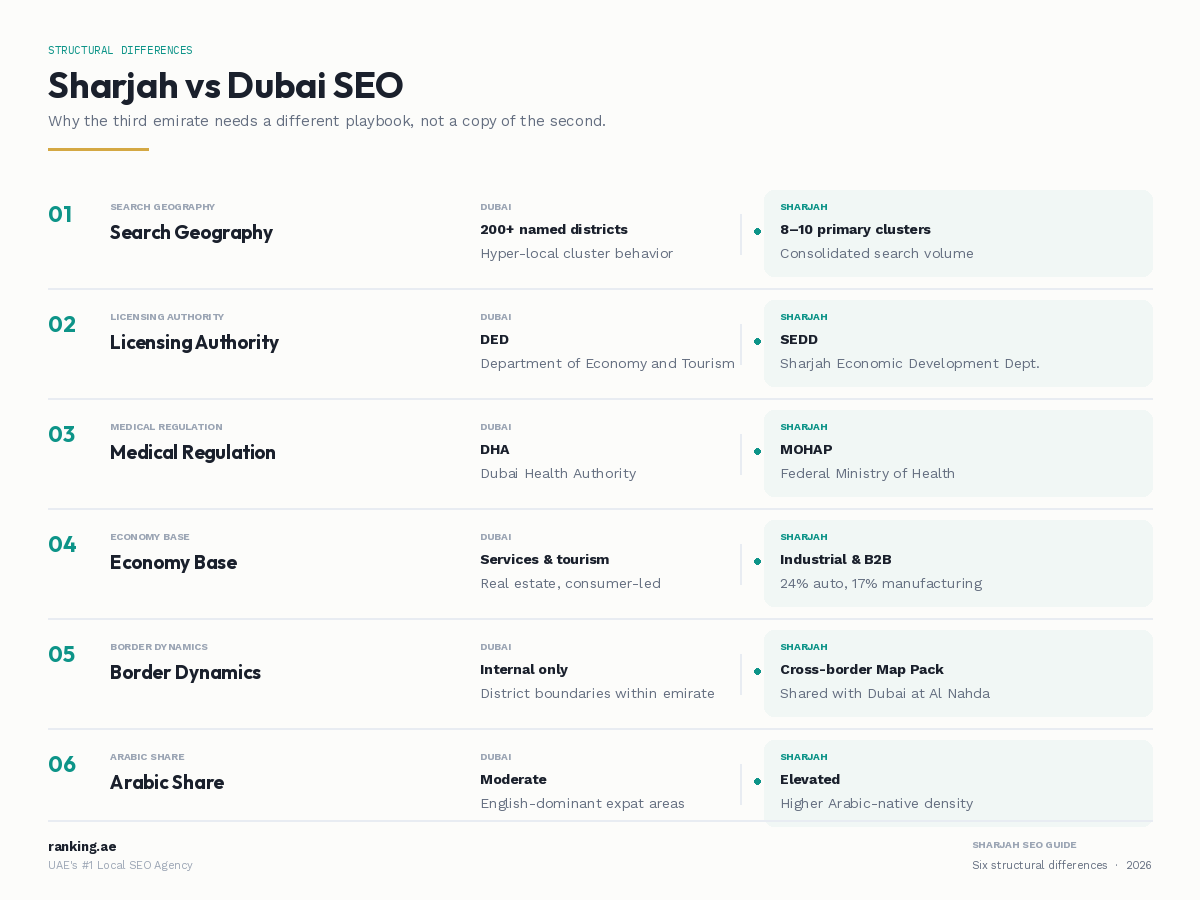
Task: Select the "8–10 primary clusters" Sharjah card
Action: [958, 233]
